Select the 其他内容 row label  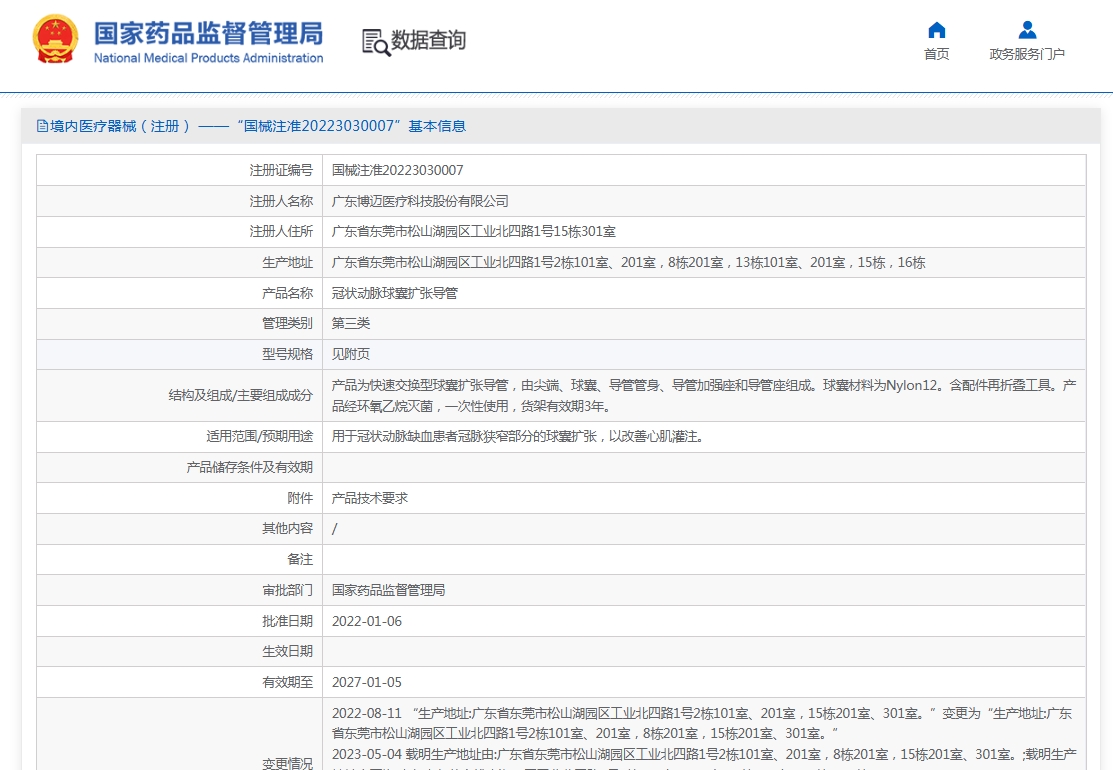click(x=287, y=529)
